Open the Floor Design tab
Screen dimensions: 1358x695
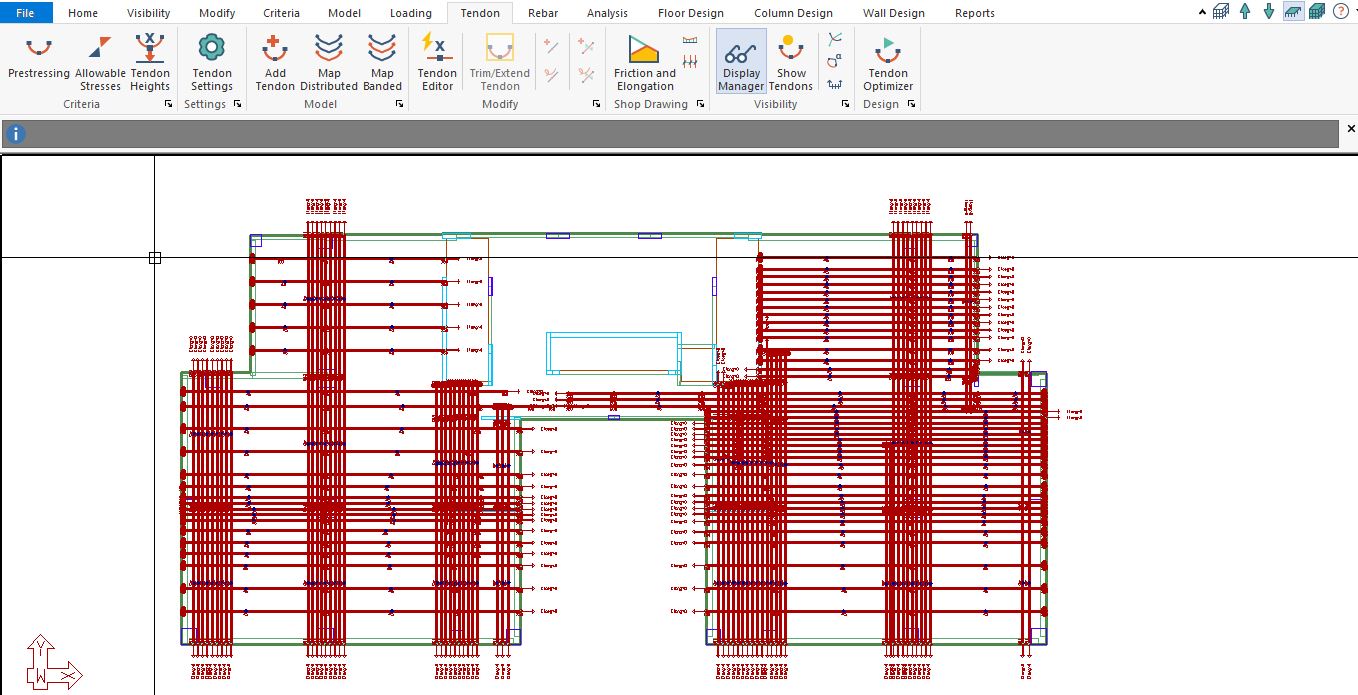click(x=690, y=13)
